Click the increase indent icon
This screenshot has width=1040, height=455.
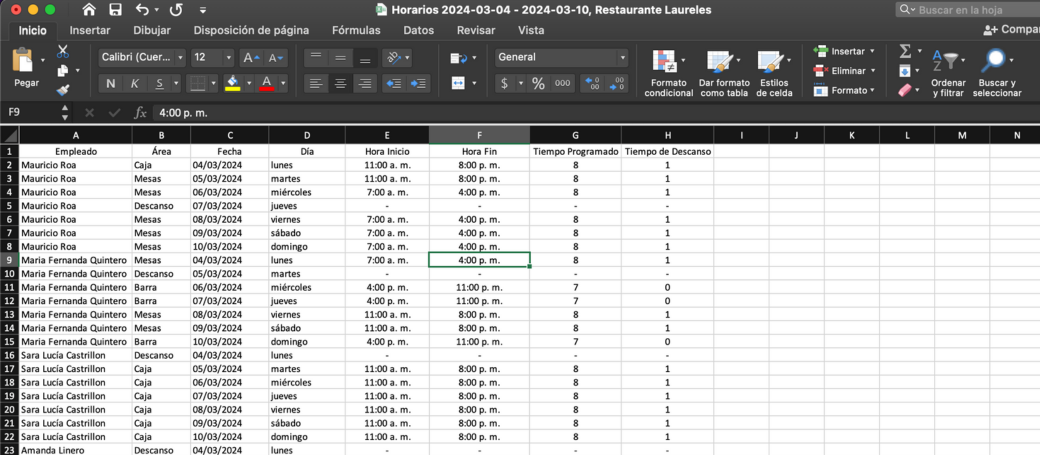418,84
